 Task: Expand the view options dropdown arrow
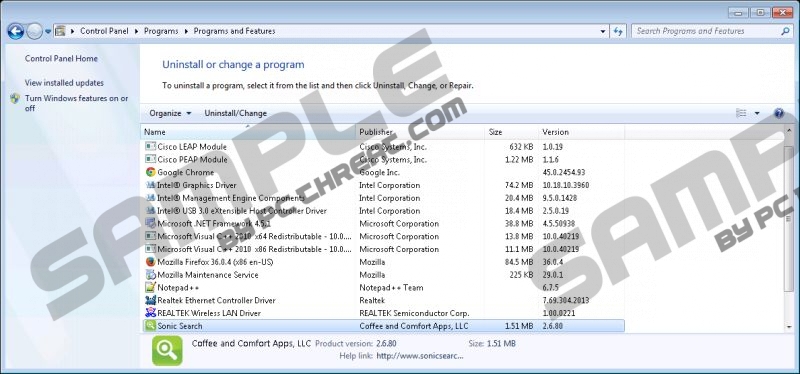(757, 113)
